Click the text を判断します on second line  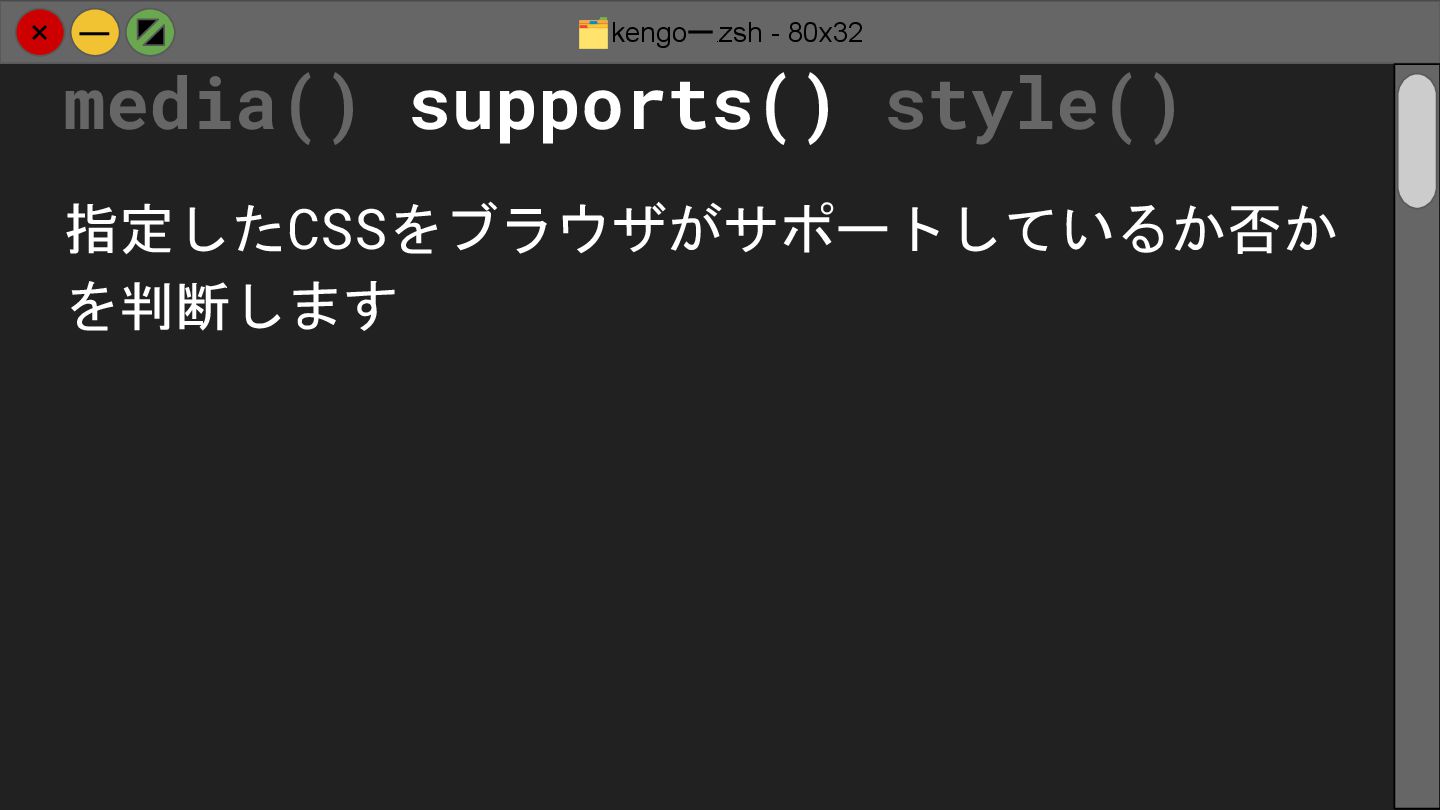click(x=232, y=307)
